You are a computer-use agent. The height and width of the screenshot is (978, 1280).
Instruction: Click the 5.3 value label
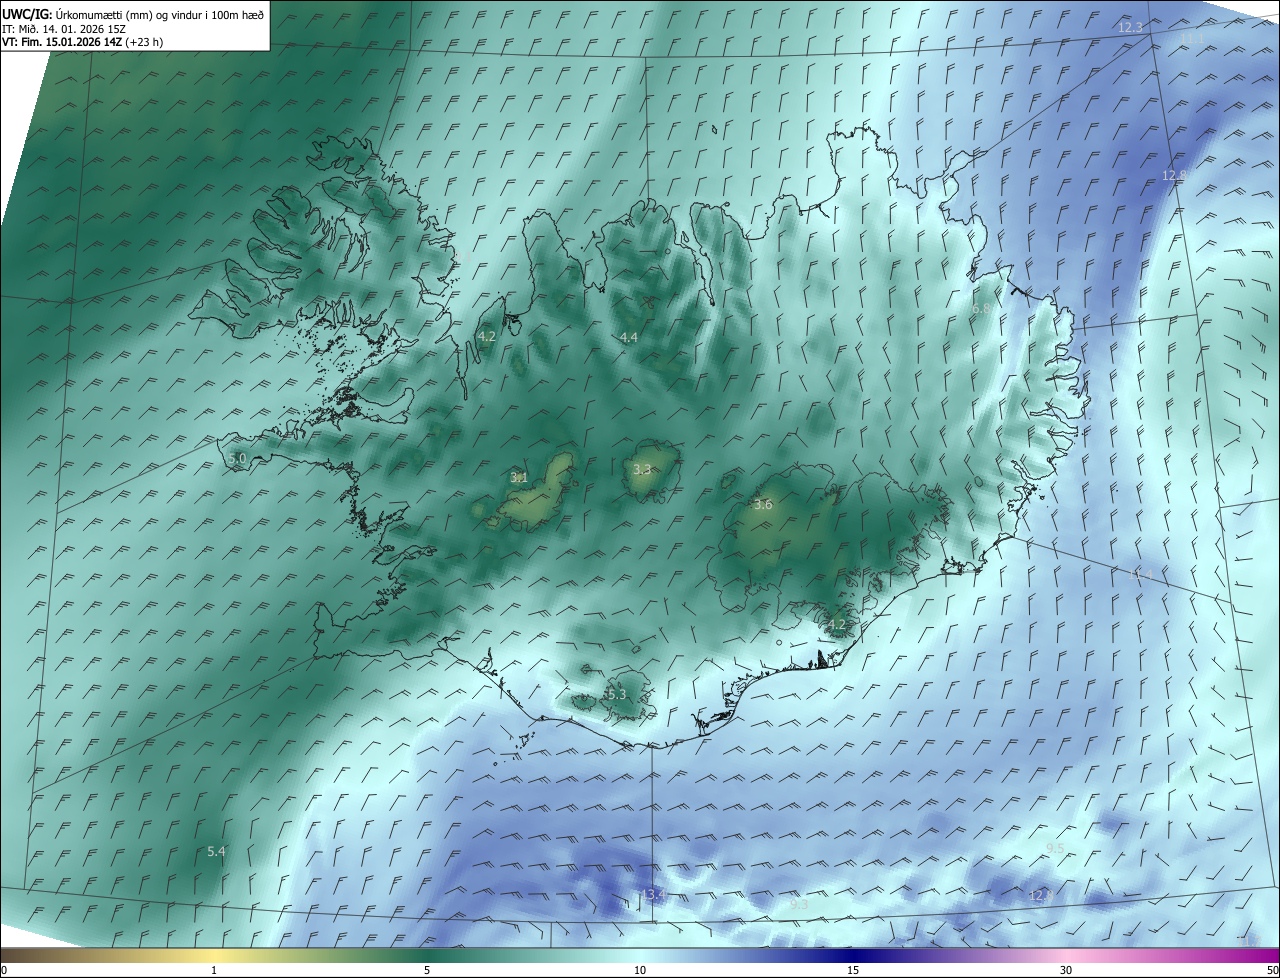pos(616,694)
